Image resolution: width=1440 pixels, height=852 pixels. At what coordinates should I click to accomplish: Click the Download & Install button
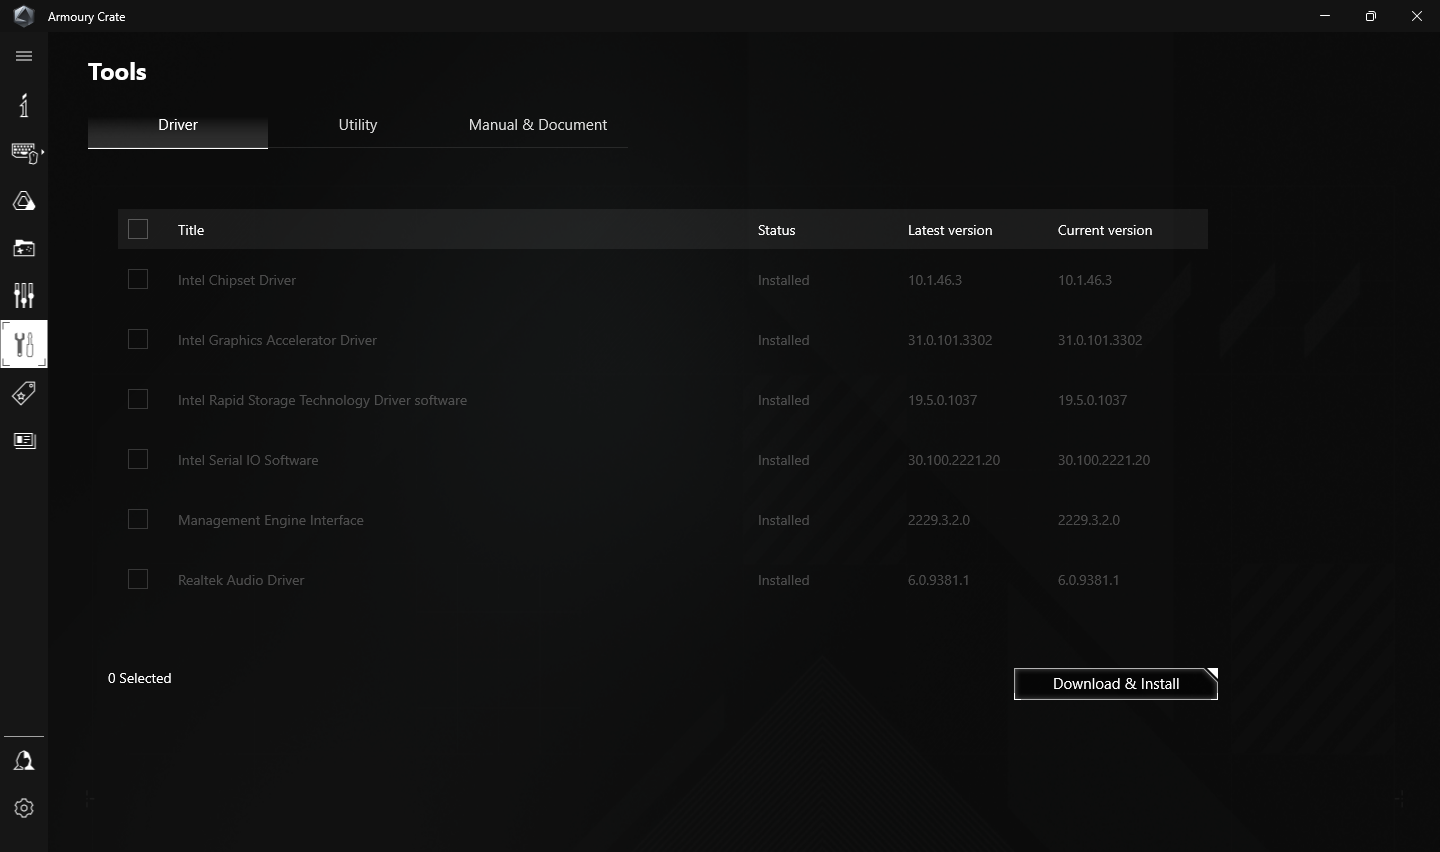[1115, 684]
